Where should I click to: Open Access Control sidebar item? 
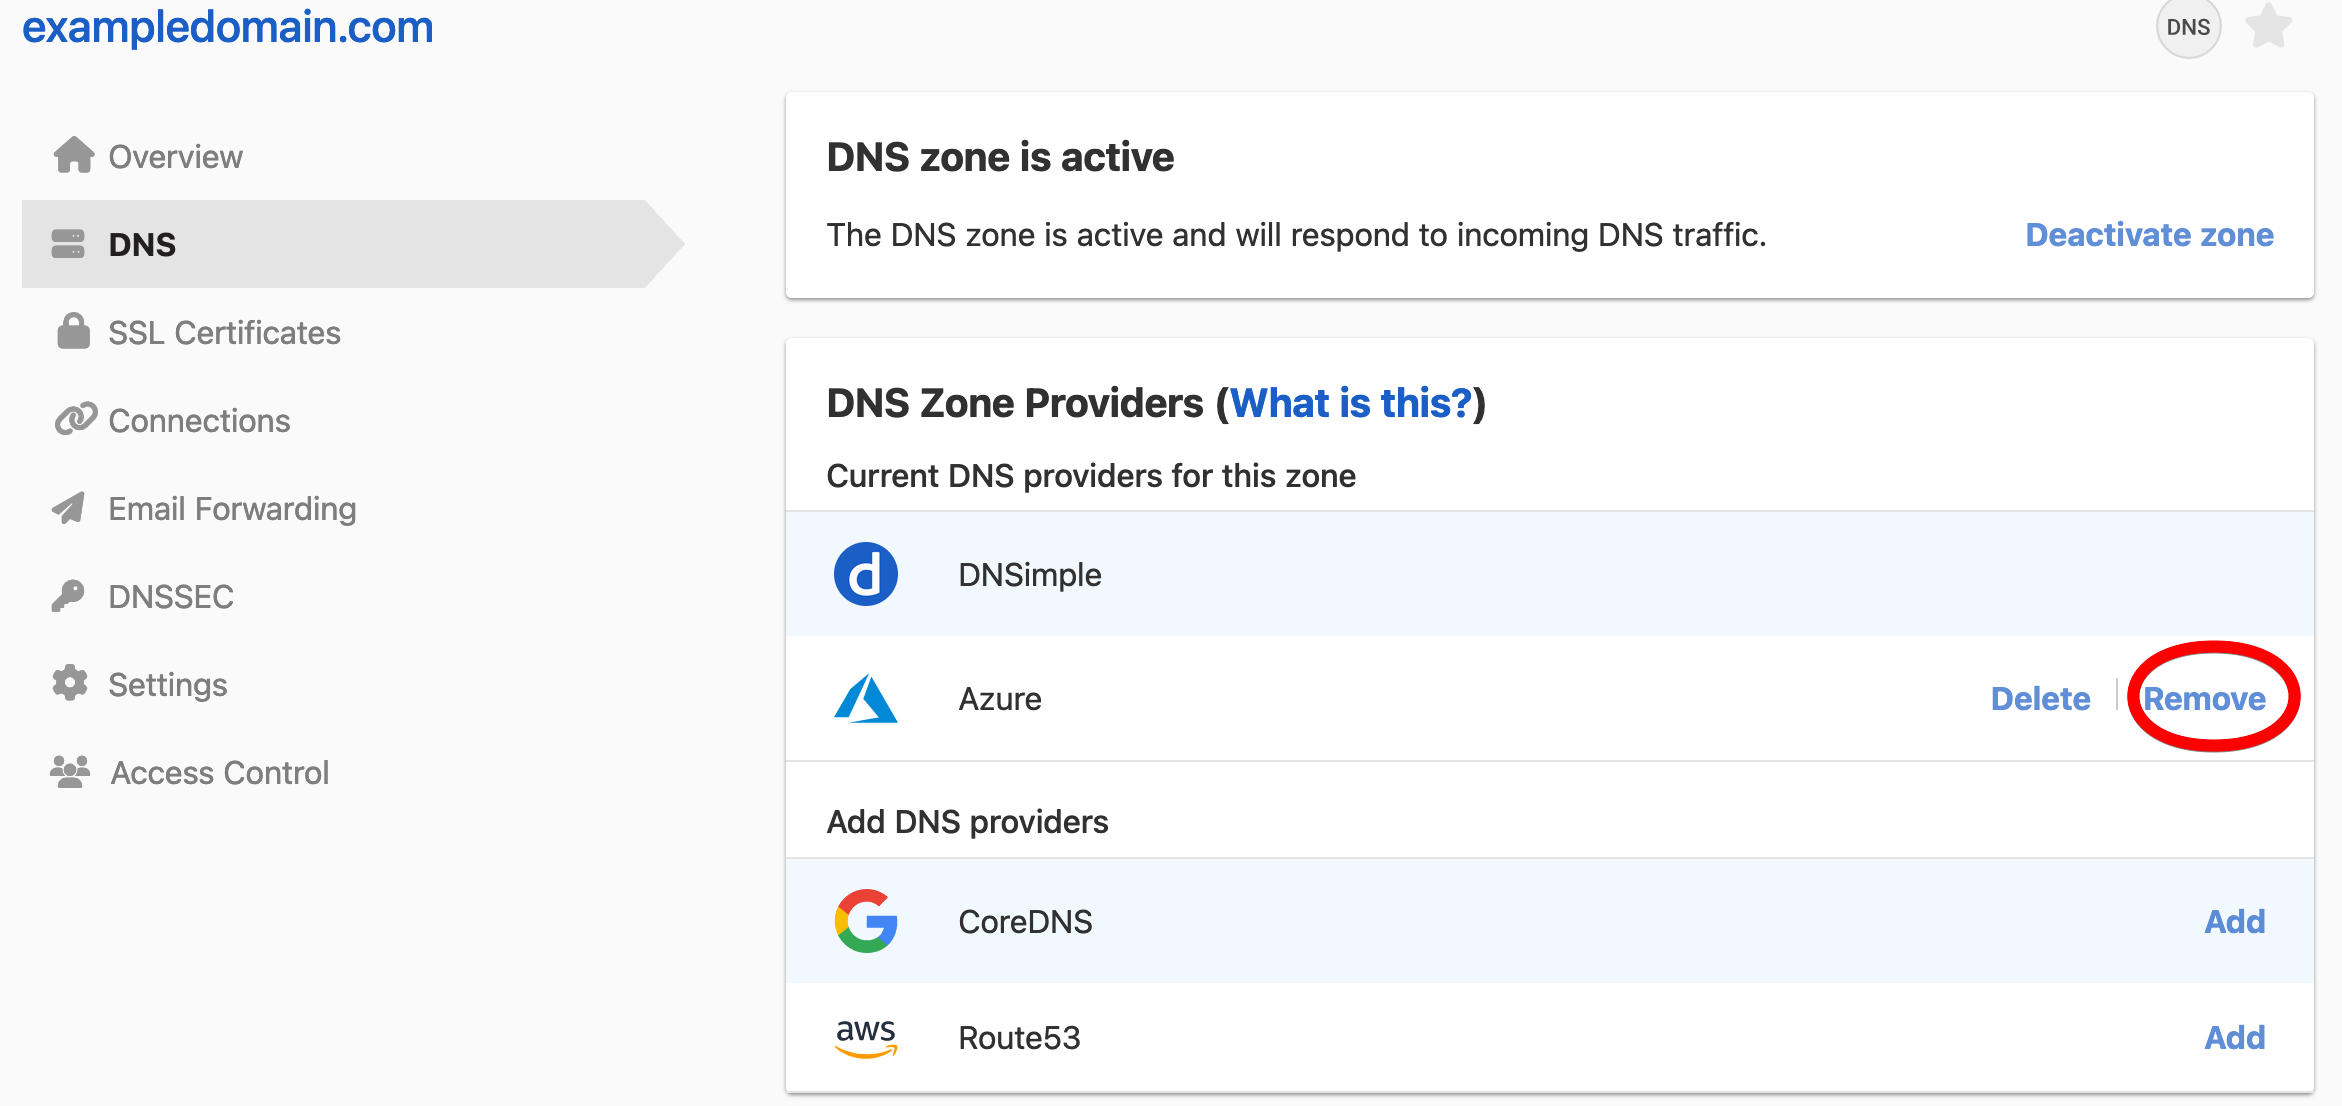coord(219,773)
